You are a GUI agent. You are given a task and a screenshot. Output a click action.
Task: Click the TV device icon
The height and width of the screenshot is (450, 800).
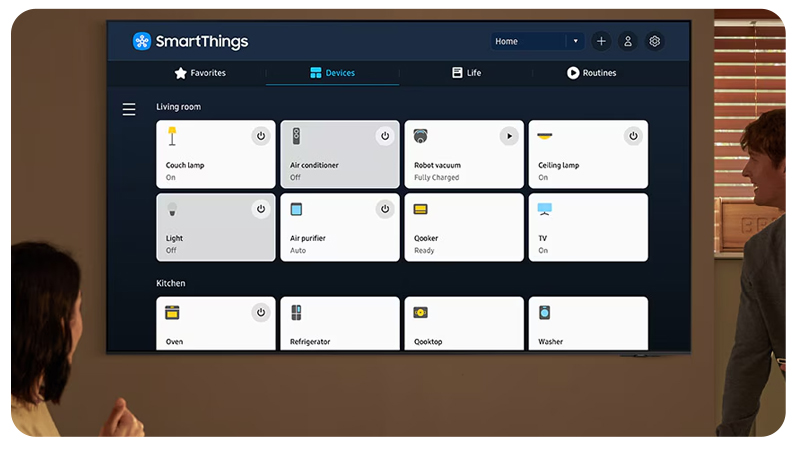[x=544, y=209]
